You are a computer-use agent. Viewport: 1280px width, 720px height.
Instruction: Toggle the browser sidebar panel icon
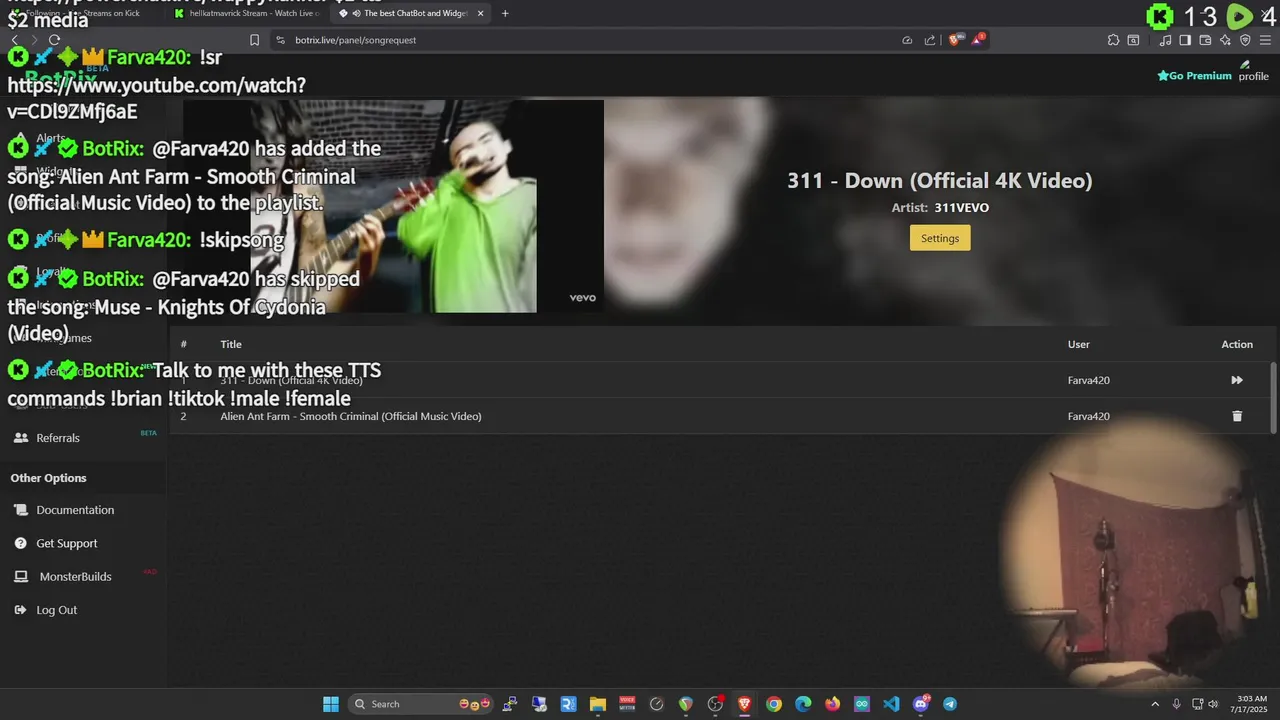(x=1185, y=40)
